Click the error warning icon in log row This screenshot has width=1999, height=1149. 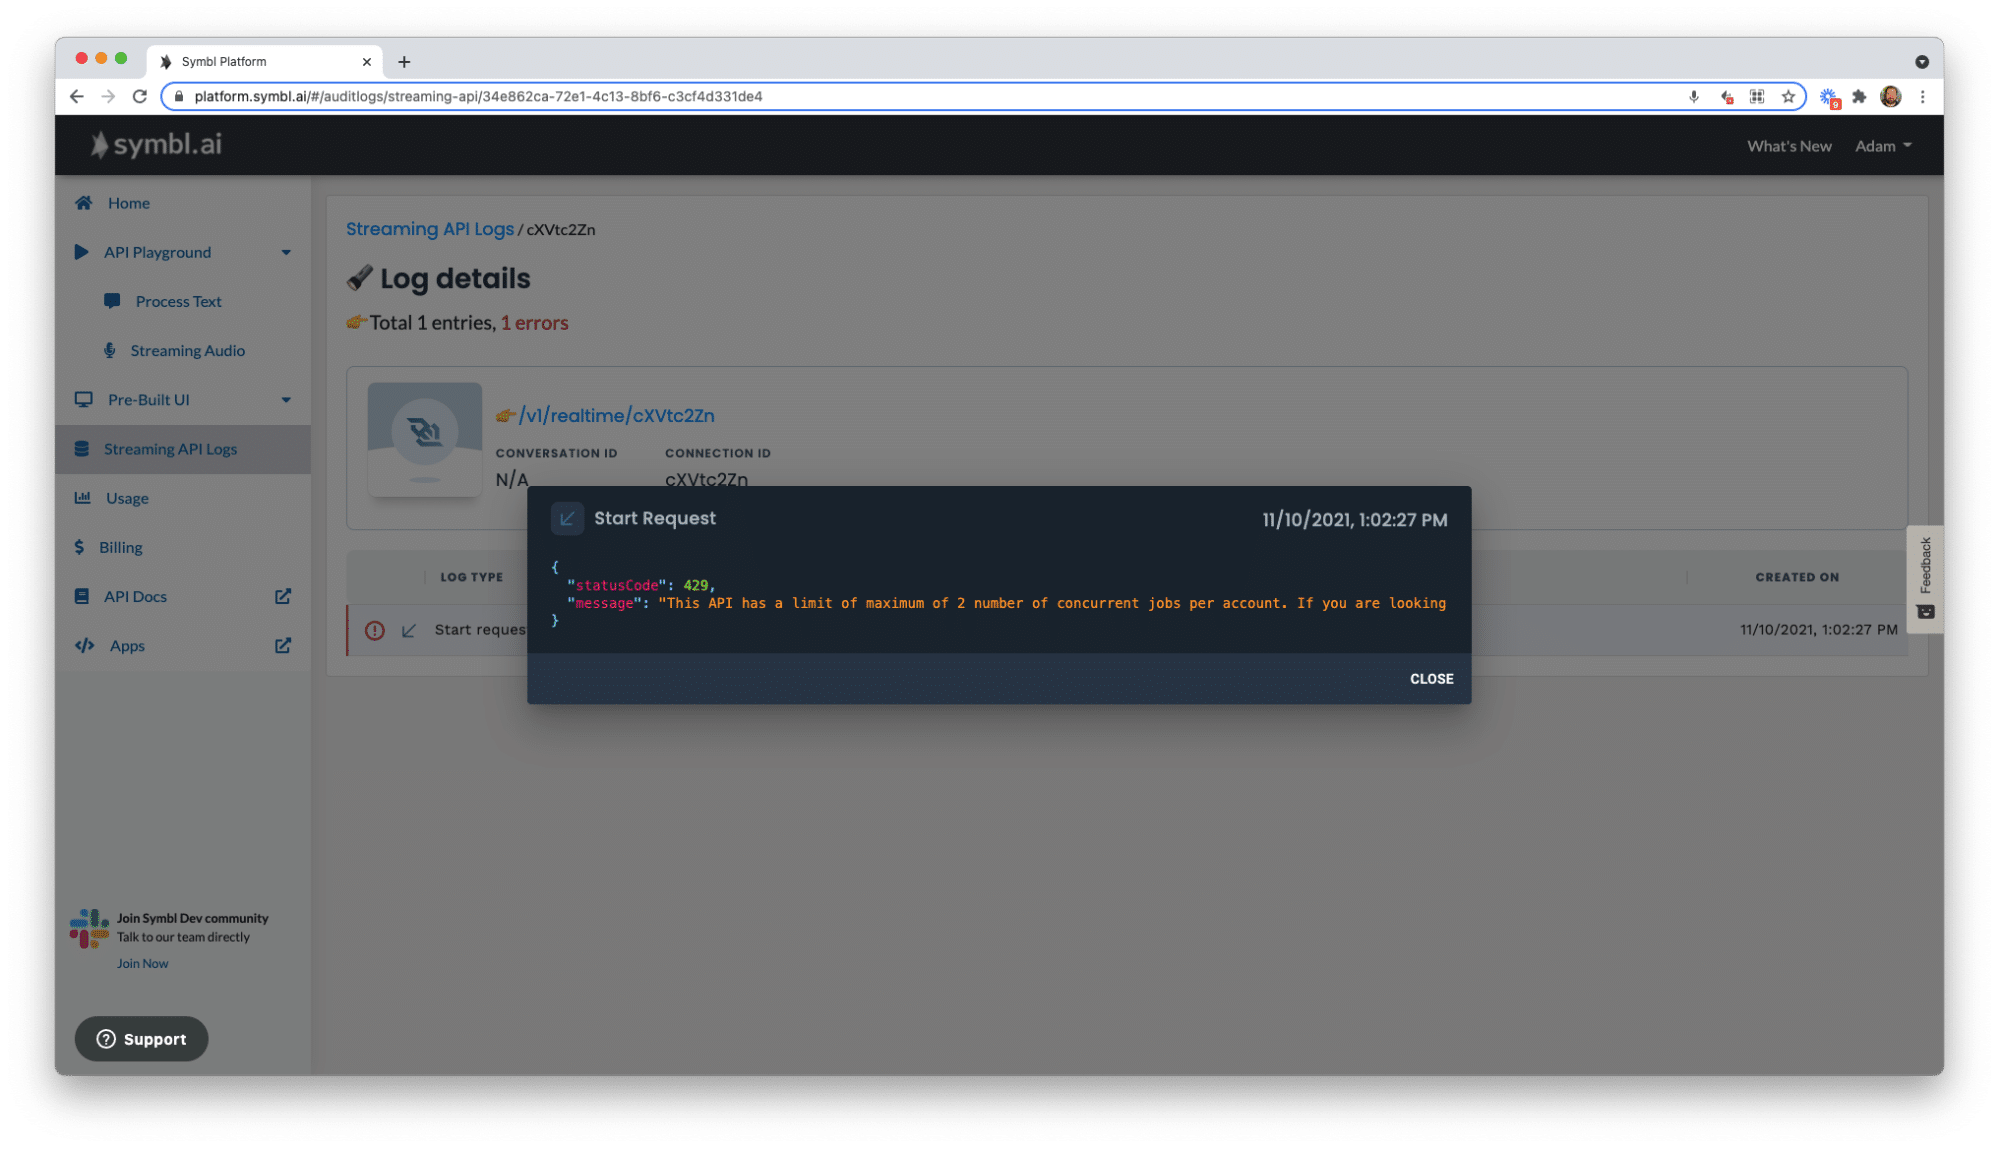pyautogui.click(x=375, y=630)
